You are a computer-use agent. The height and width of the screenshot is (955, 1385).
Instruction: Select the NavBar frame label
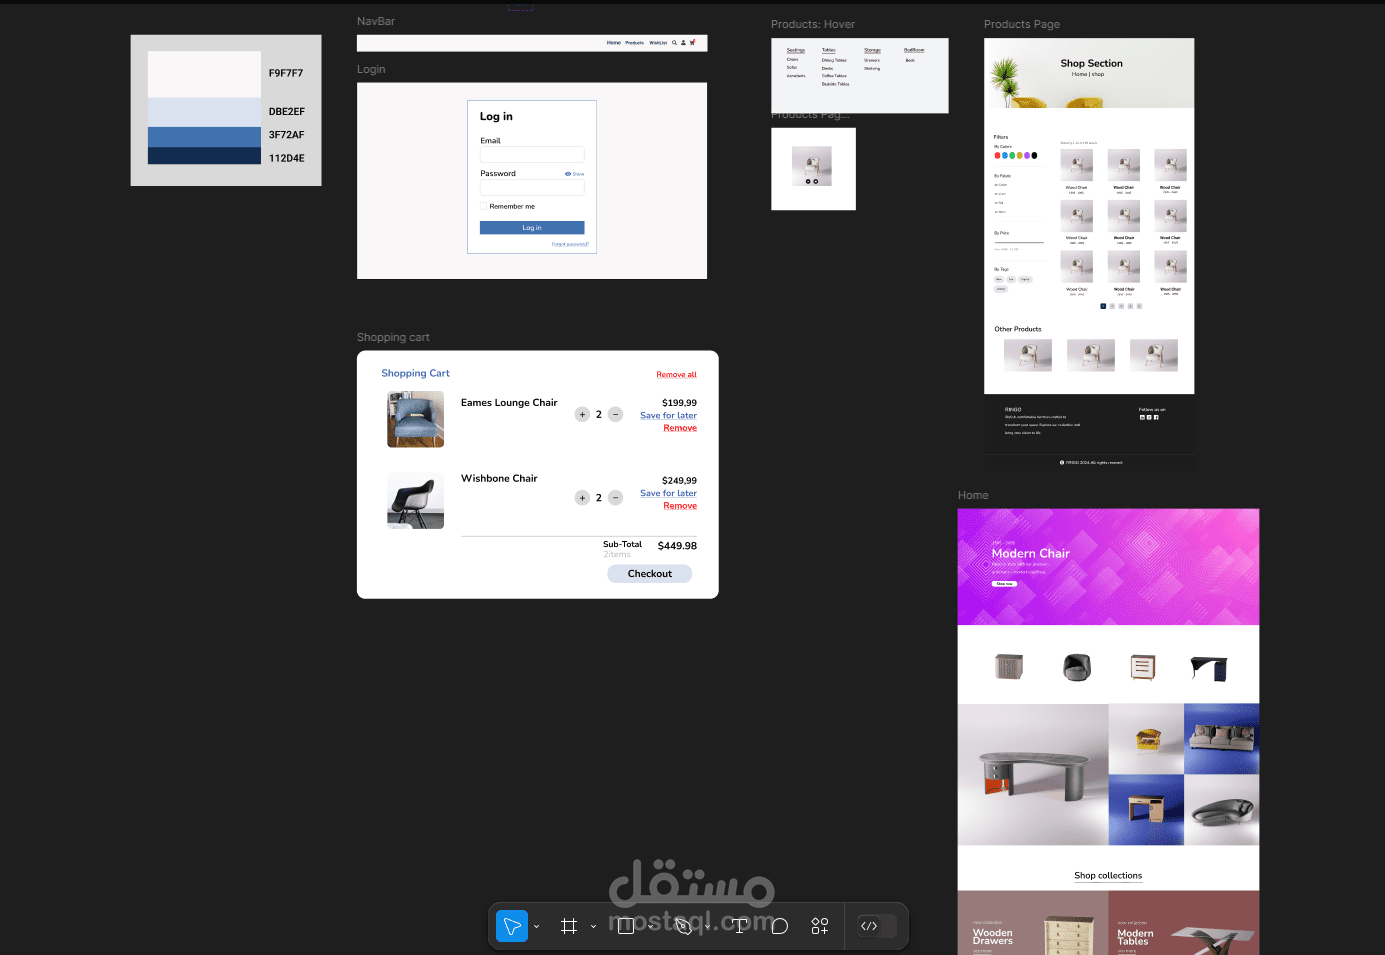(376, 21)
